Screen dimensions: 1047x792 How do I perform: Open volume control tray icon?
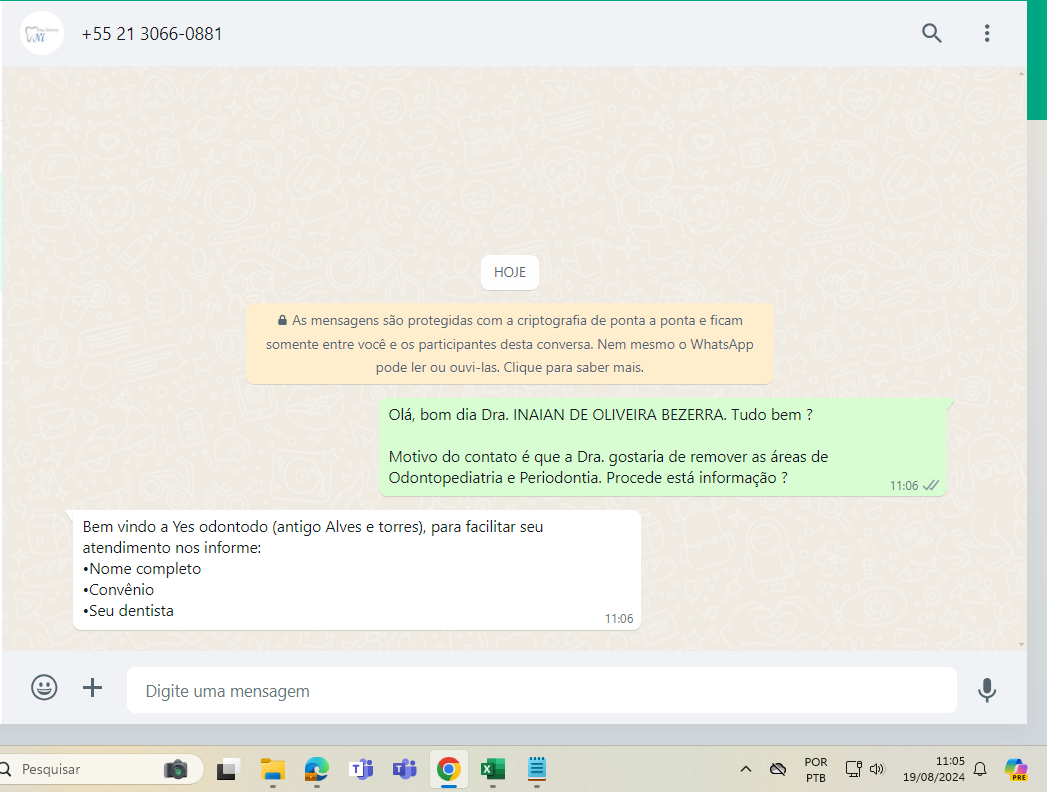877,769
